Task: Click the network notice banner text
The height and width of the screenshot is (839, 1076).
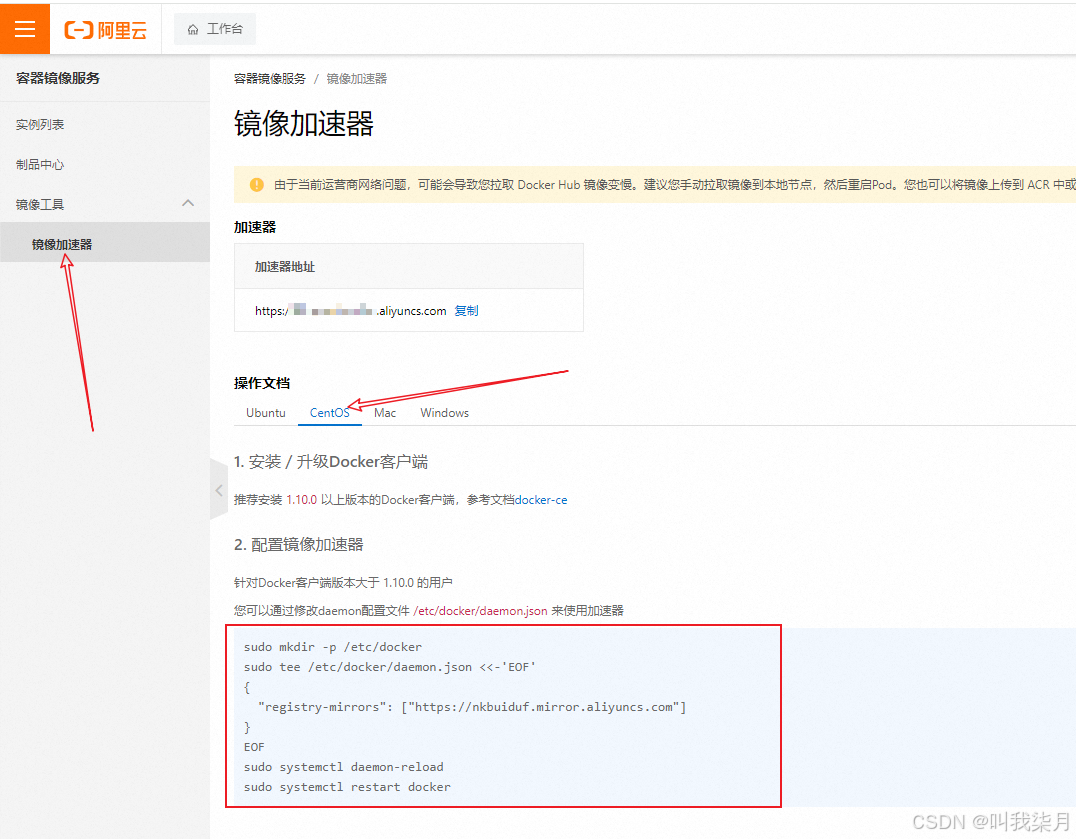Action: click(x=674, y=185)
